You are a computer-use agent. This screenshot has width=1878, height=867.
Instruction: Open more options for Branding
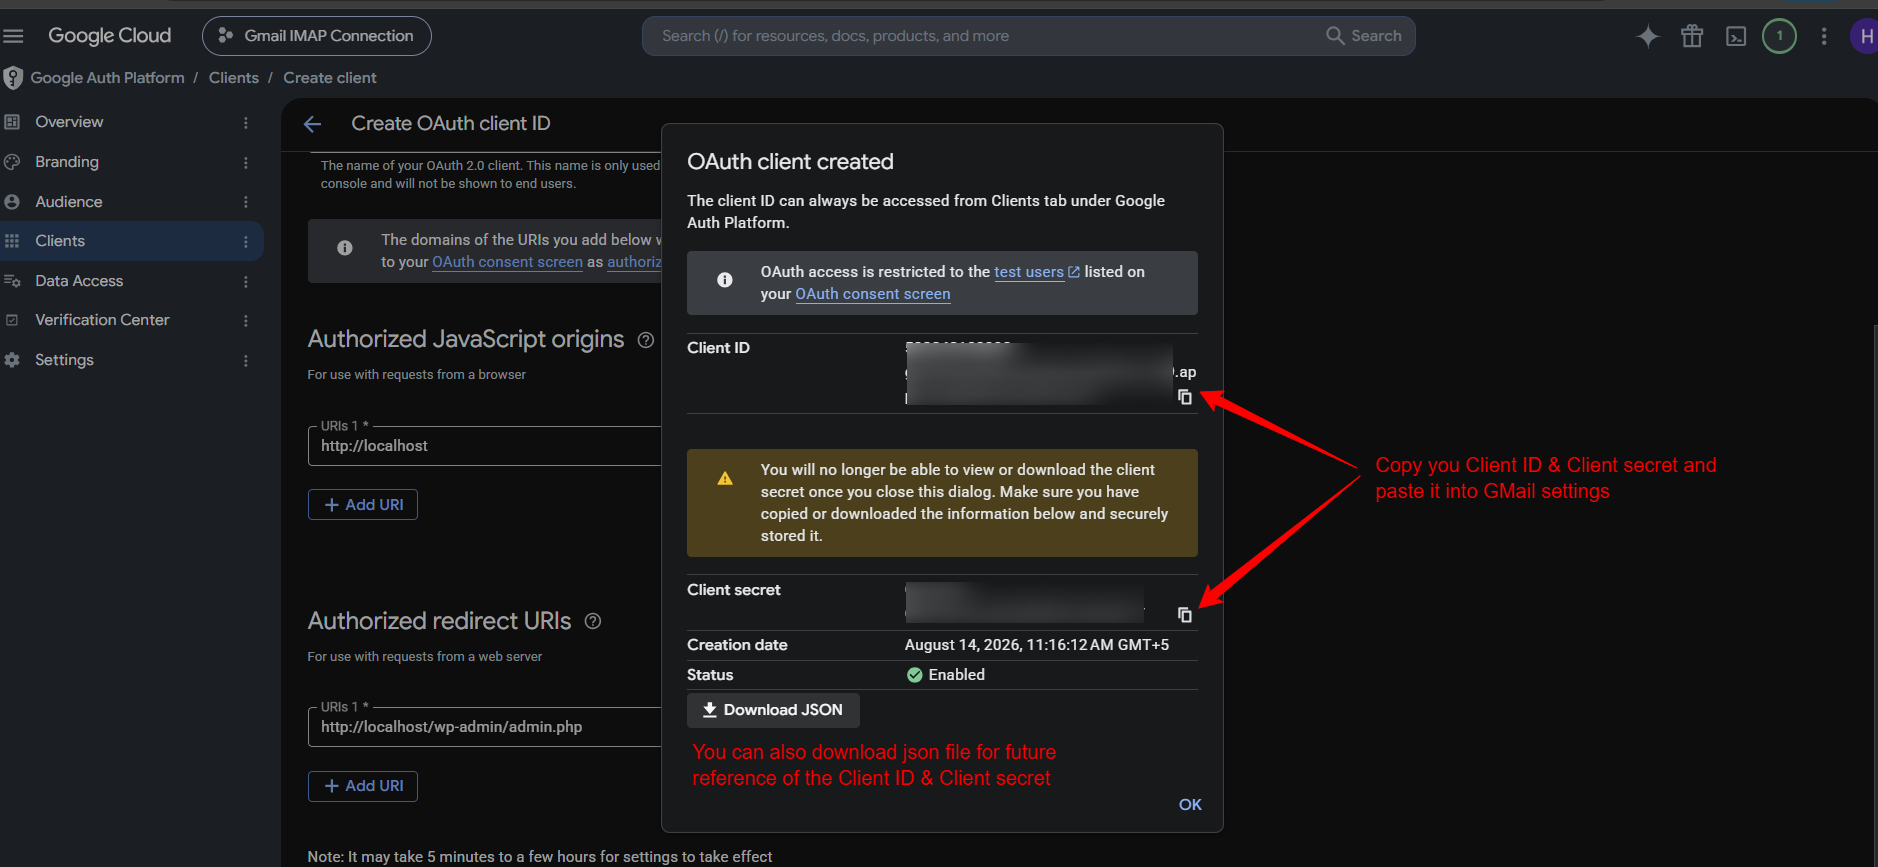pos(246,162)
